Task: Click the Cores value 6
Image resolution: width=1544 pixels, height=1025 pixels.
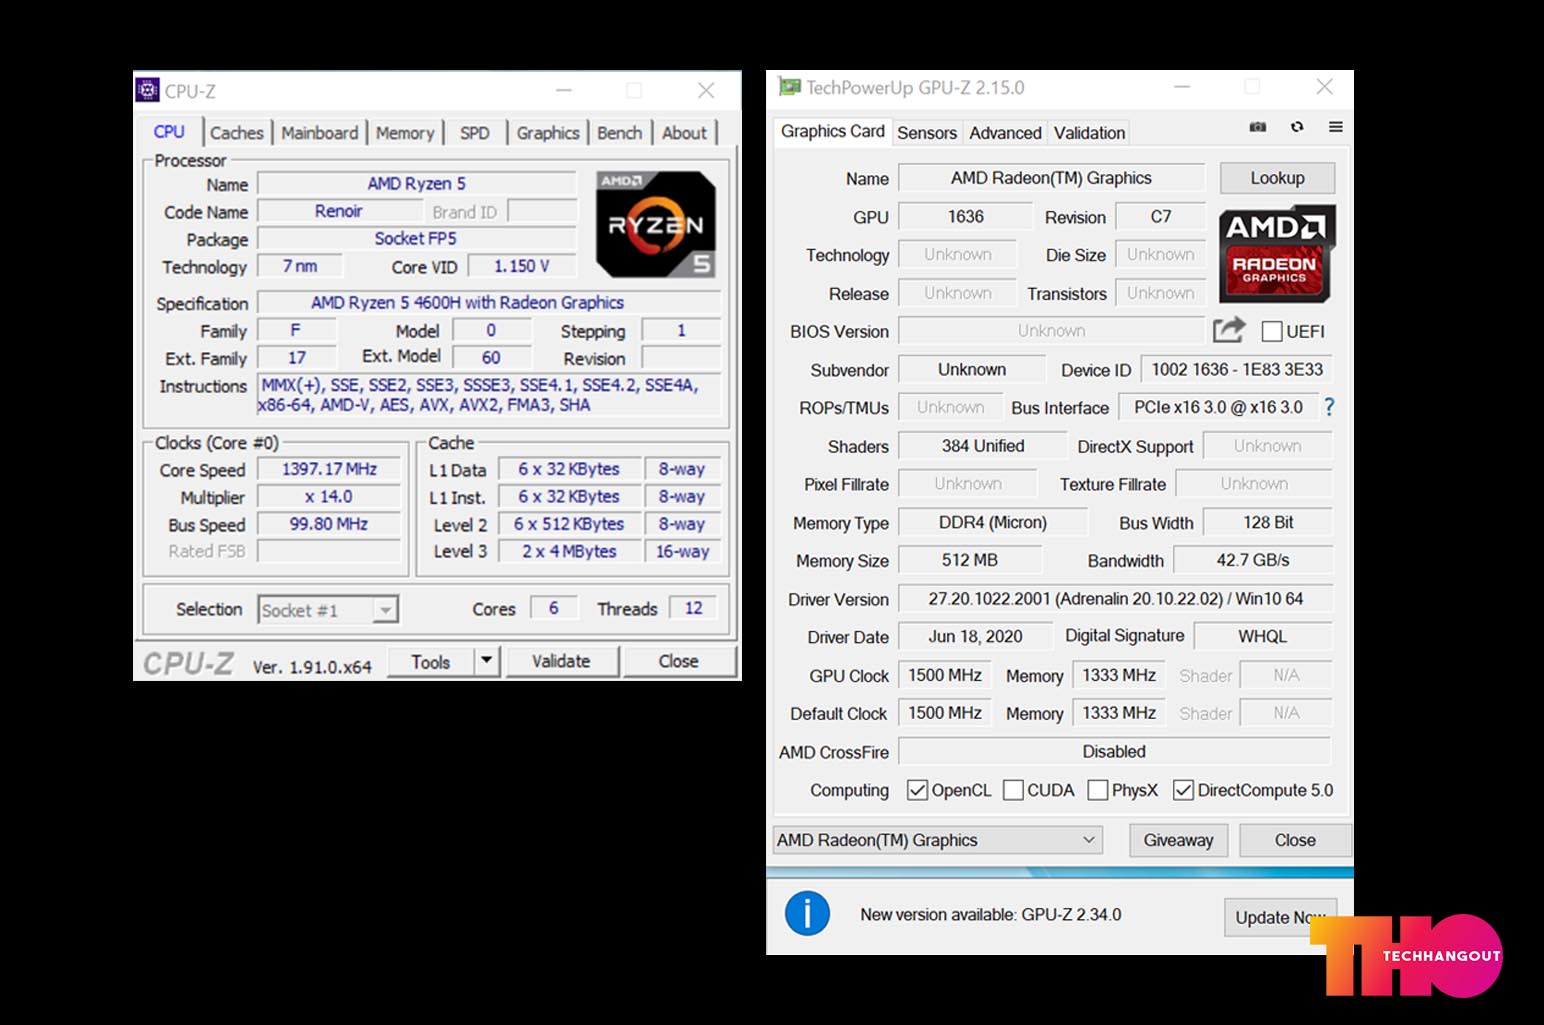Action: point(553,608)
